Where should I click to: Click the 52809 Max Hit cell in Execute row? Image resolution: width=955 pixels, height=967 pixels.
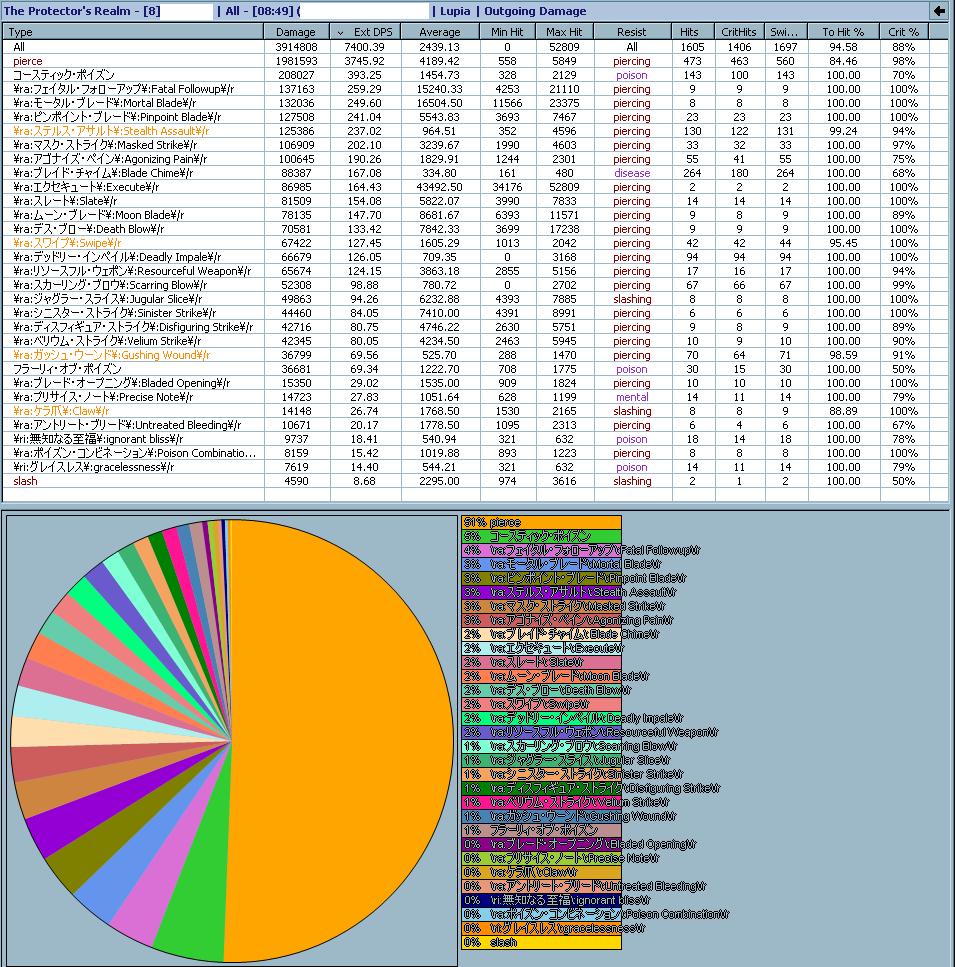tap(565, 187)
